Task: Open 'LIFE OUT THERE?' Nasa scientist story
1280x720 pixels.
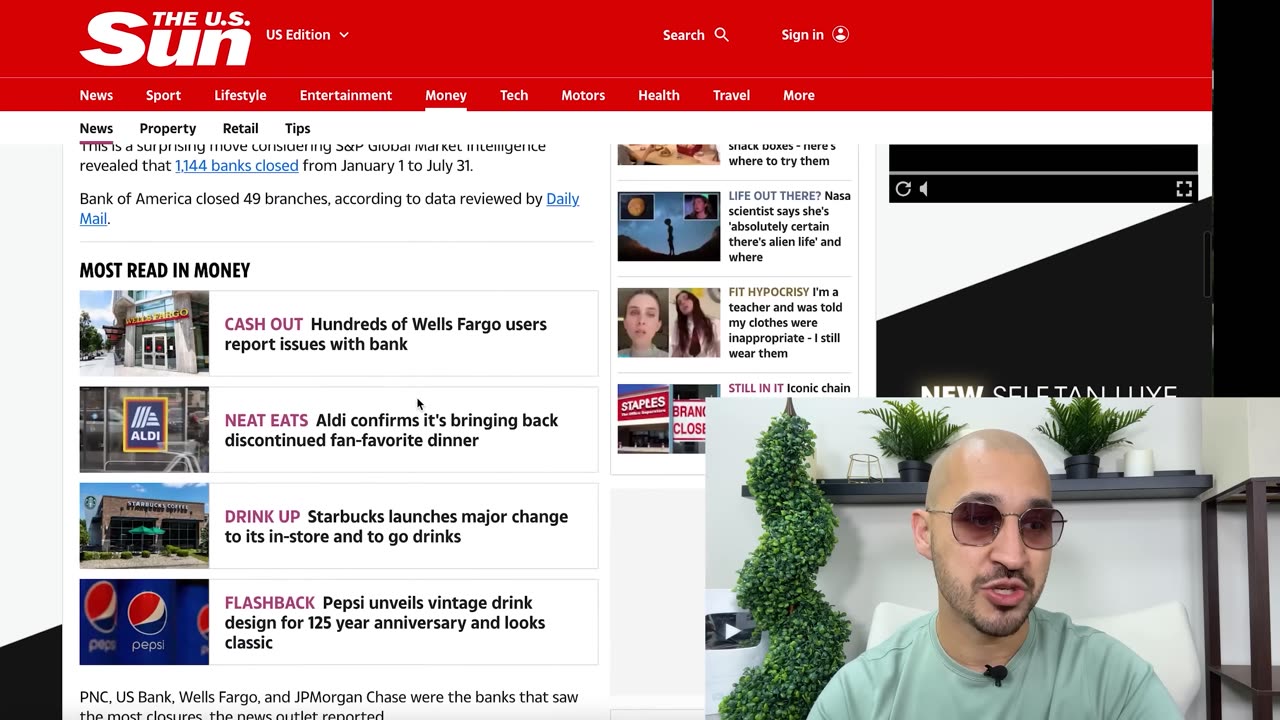Action: [x=789, y=226]
